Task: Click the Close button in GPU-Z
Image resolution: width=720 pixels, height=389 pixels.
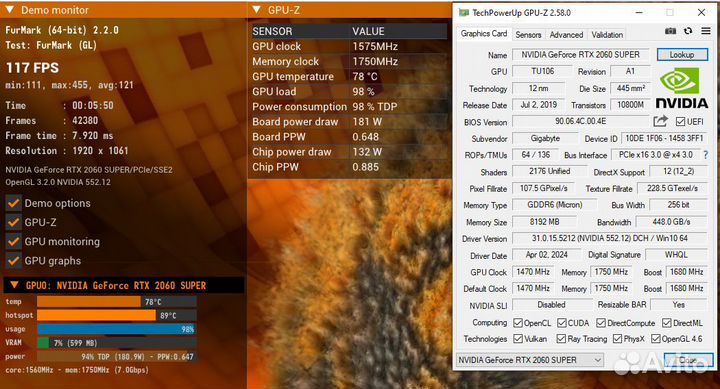Action: pos(688,360)
